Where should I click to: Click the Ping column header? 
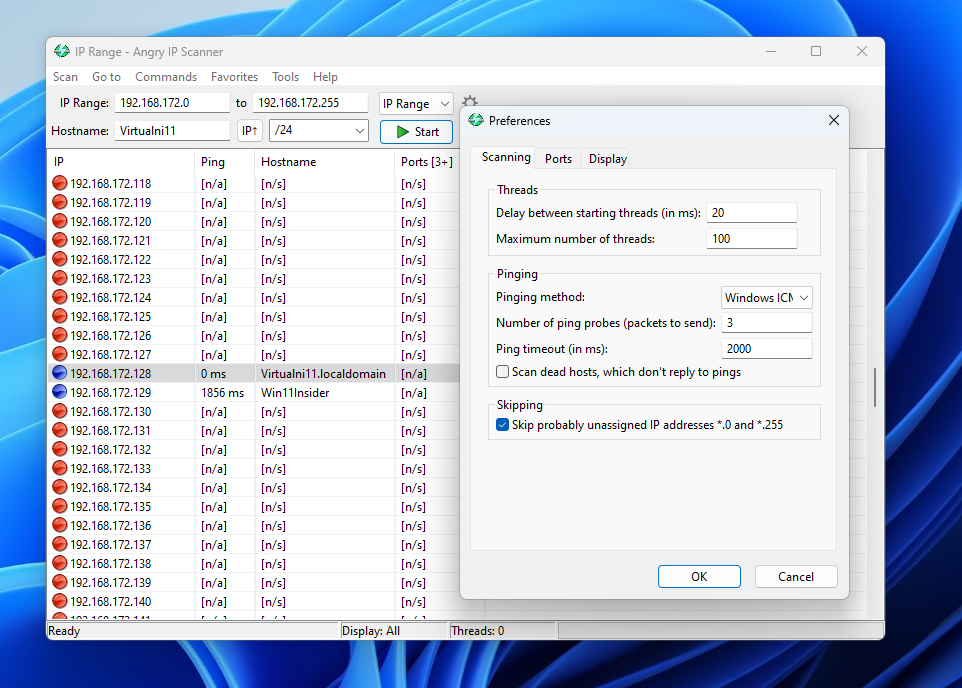point(225,161)
